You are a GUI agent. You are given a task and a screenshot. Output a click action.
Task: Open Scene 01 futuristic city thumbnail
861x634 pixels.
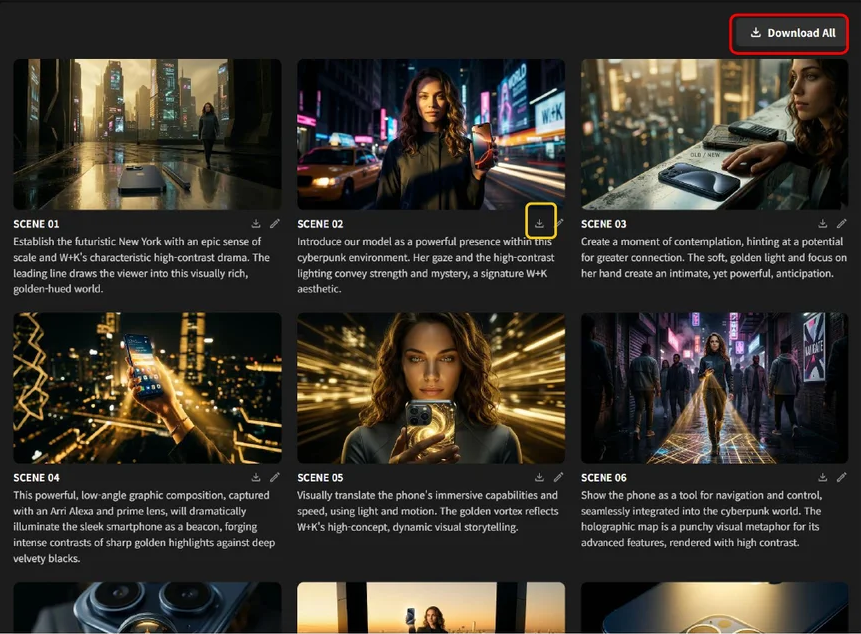[x=147, y=134]
